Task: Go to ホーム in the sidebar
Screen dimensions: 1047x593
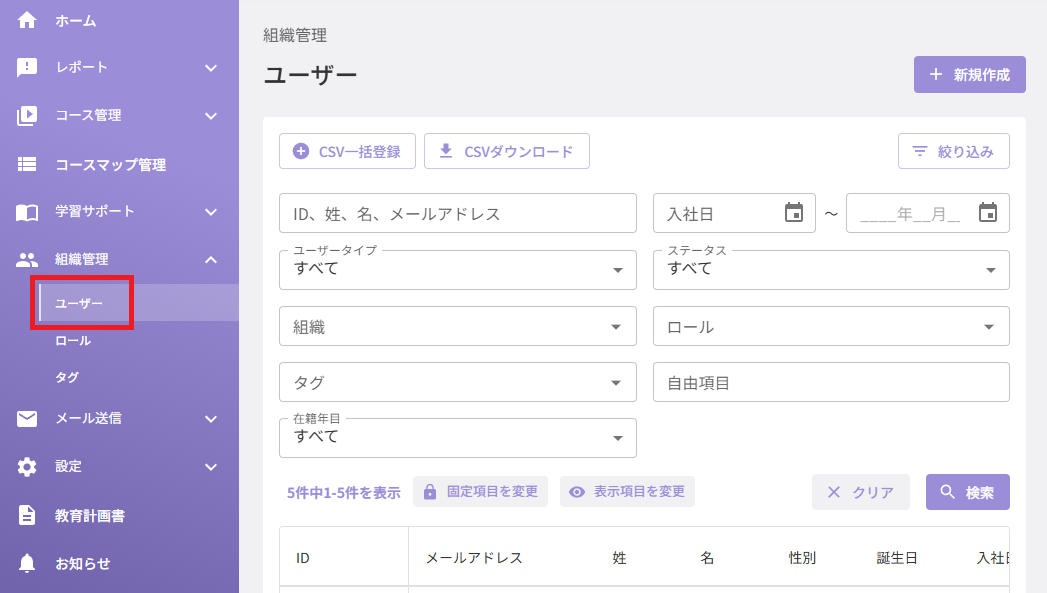Action: [x=75, y=21]
